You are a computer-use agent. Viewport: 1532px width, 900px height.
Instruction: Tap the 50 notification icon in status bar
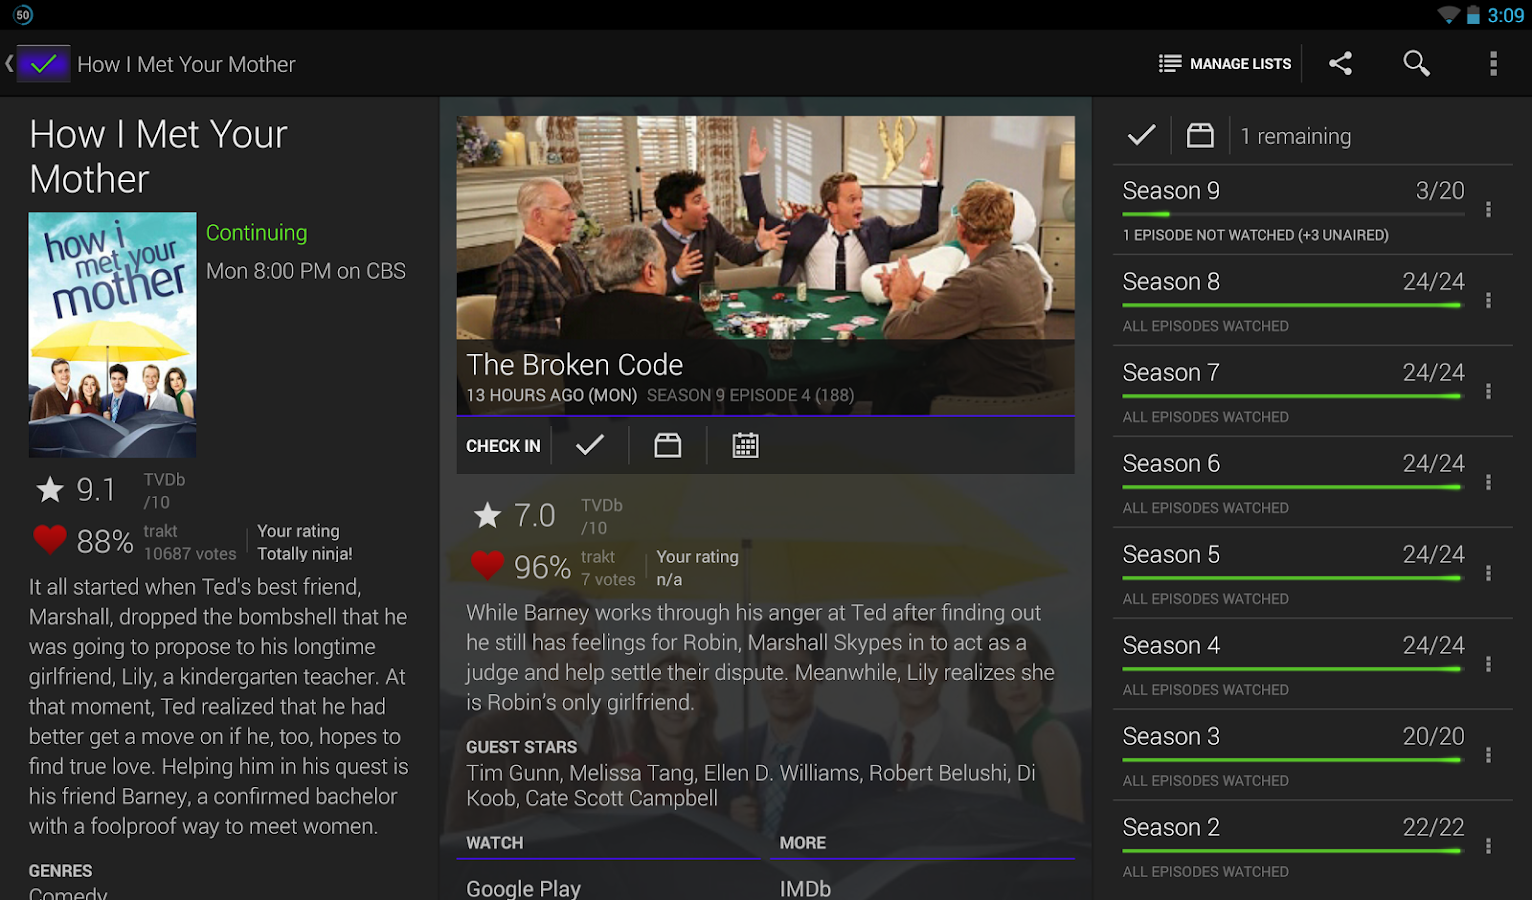(x=23, y=15)
